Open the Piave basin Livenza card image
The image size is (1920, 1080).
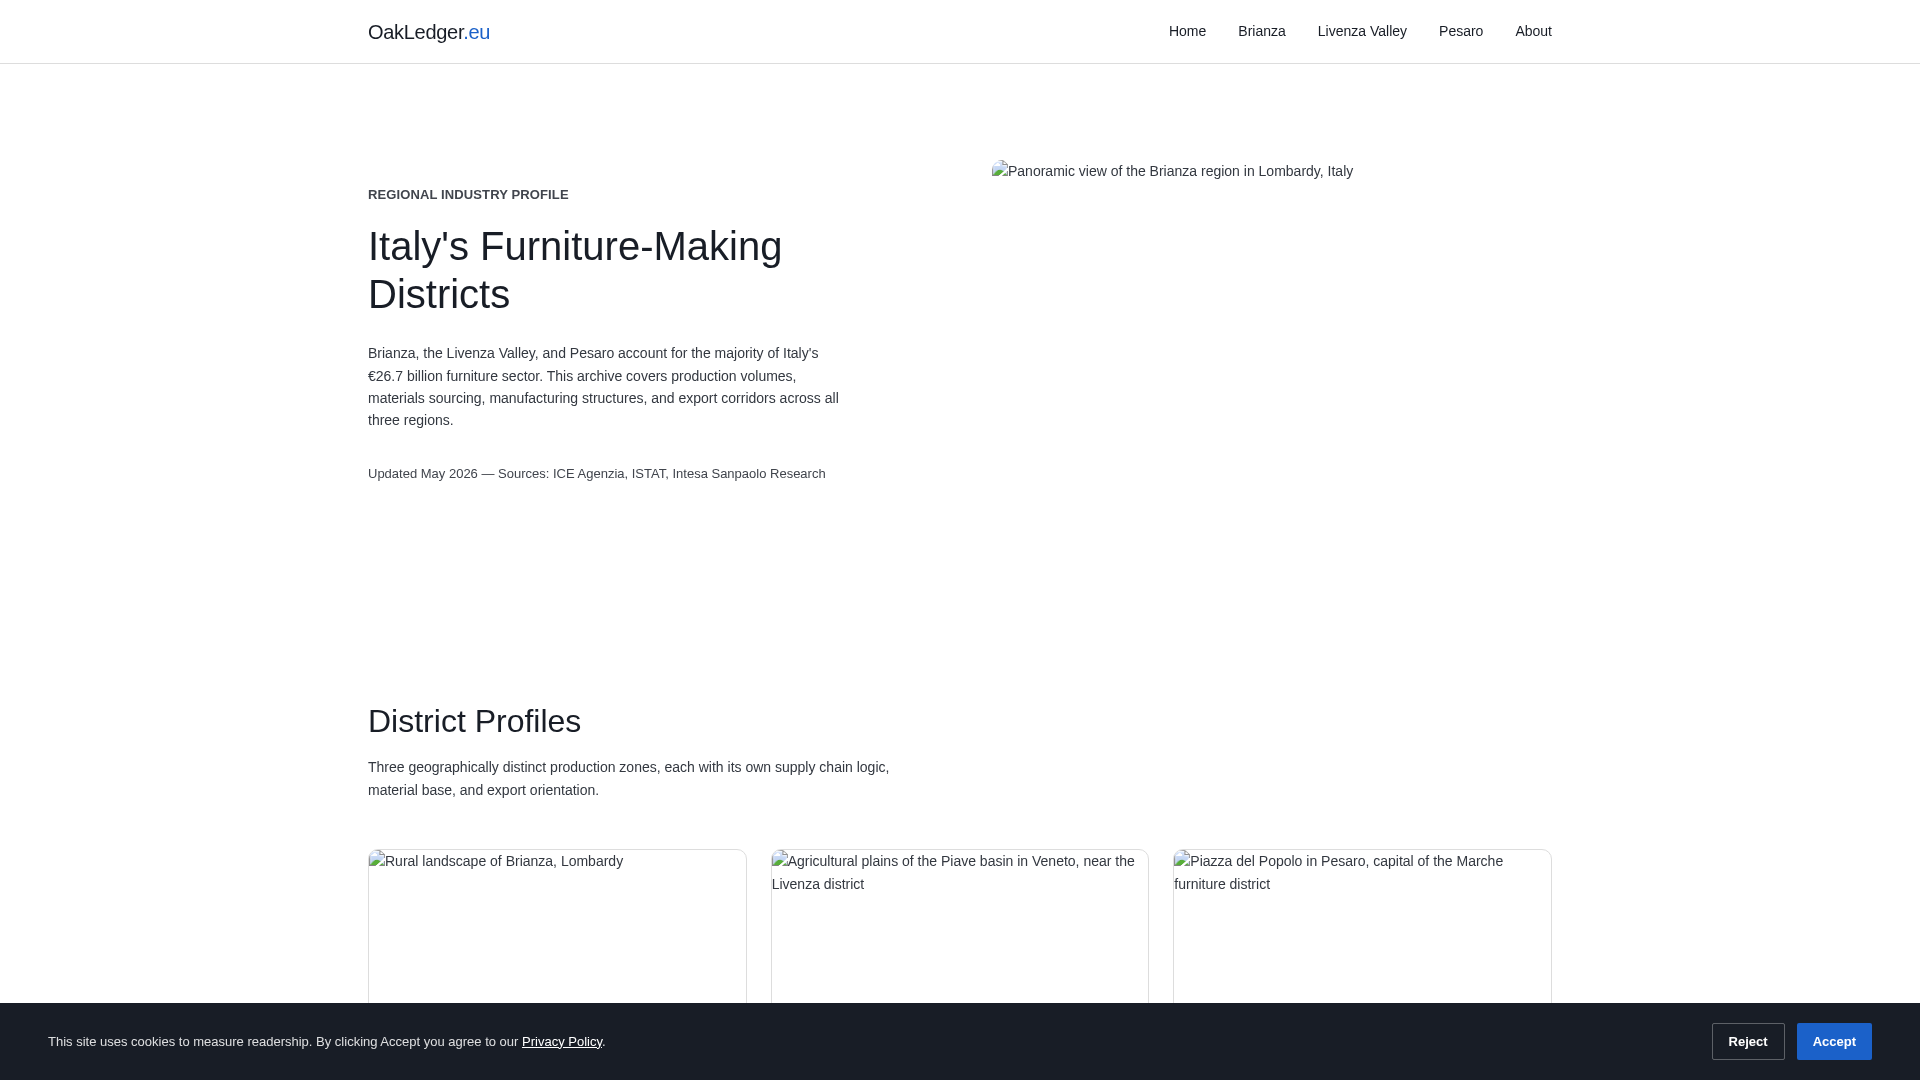click(960, 926)
